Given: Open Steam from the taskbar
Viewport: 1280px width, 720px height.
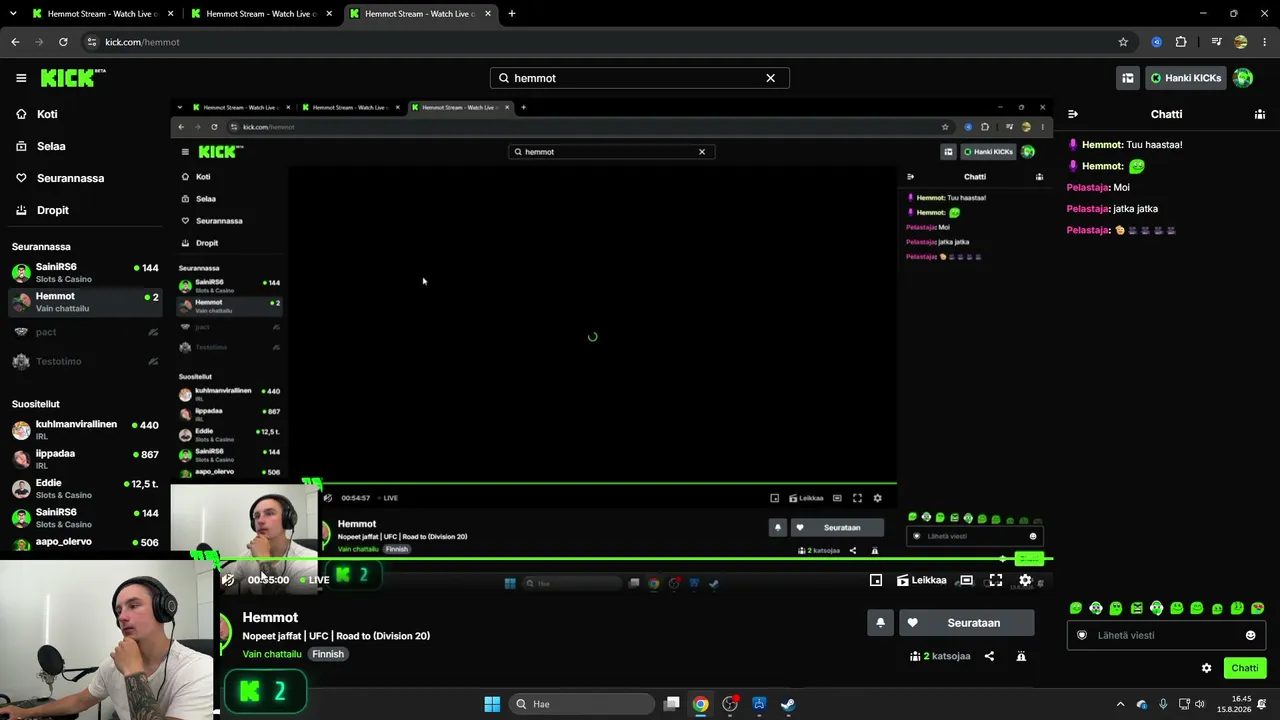Looking at the screenshot, I should (x=788, y=704).
